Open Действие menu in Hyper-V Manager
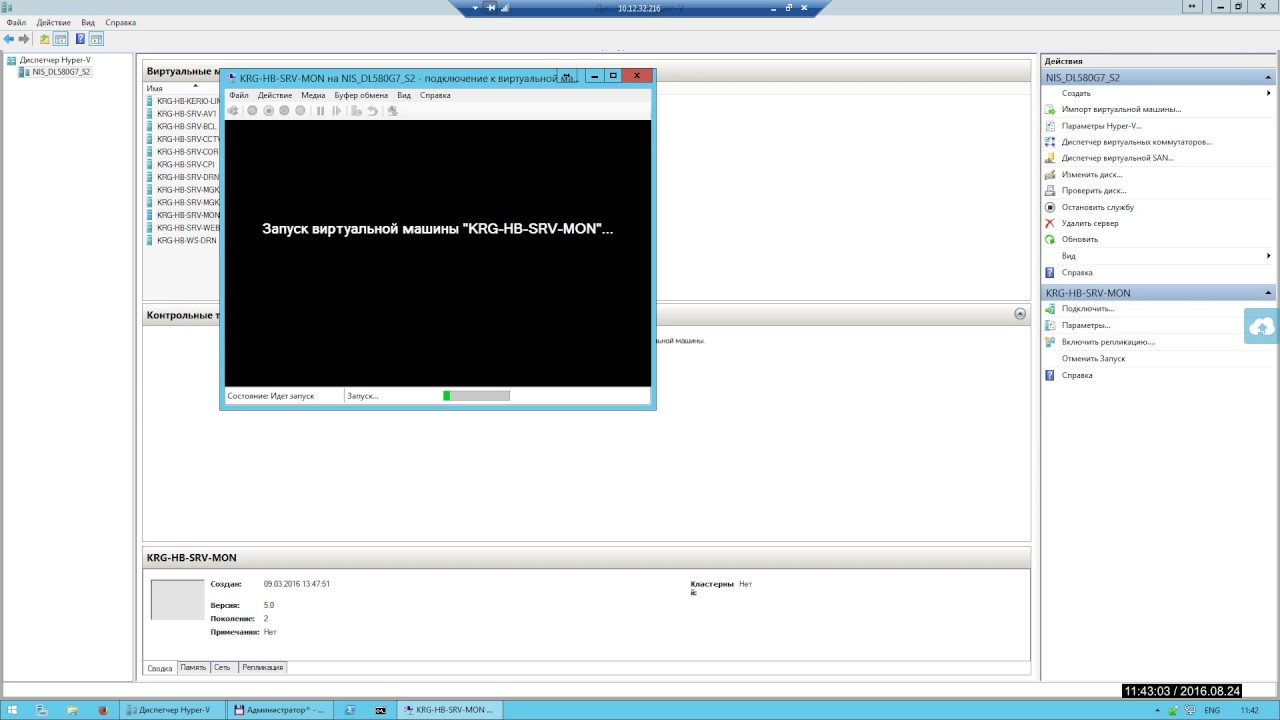This screenshot has height=720, width=1280. [x=53, y=22]
